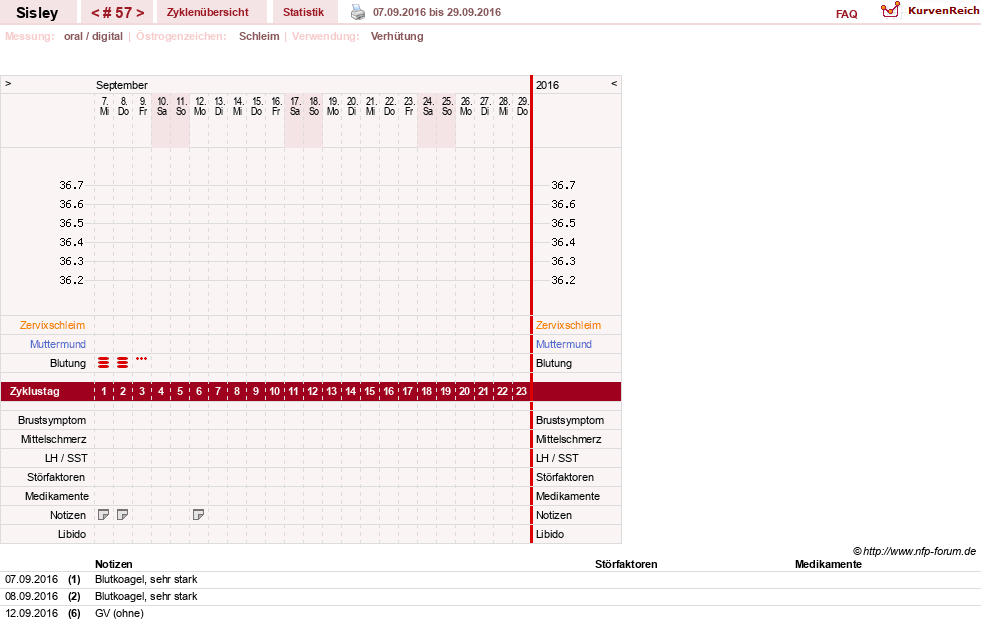
Task: Go to next cycle with right arrow
Action: click(140, 13)
